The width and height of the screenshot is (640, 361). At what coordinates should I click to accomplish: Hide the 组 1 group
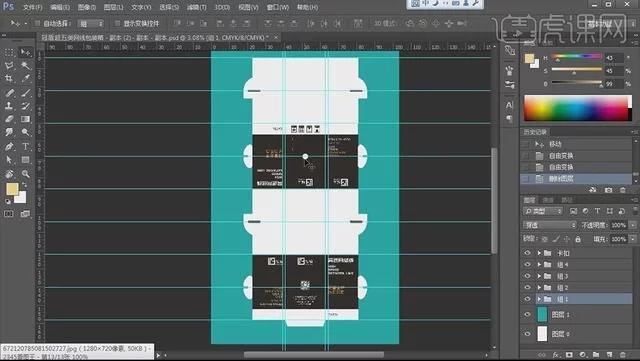pyautogui.click(x=527, y=299)
